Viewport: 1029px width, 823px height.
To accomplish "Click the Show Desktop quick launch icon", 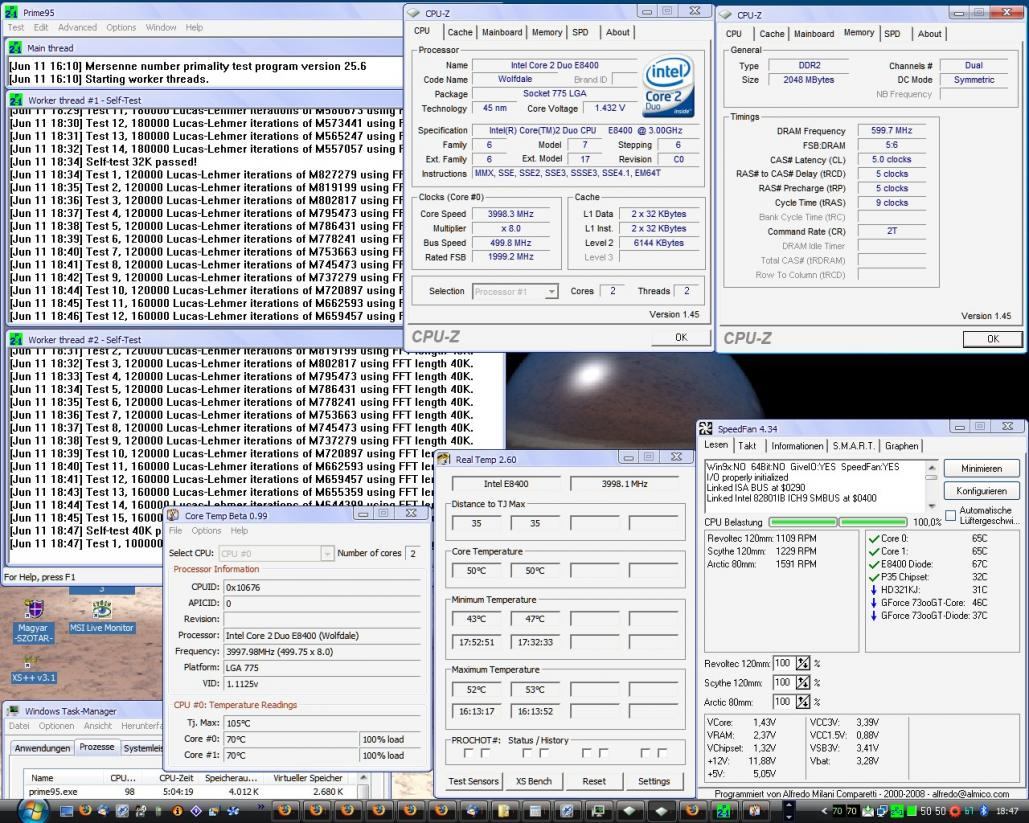I will pyautogui.click(x=66, y=811).
